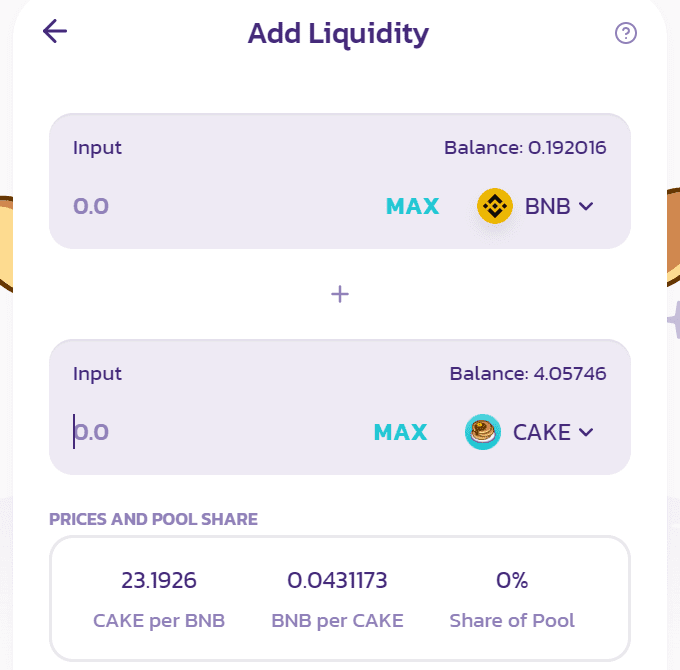This screenshot has width=680, height=670.
Task: Click the Prices and Pool Share heading
Action: click(153, 519)
